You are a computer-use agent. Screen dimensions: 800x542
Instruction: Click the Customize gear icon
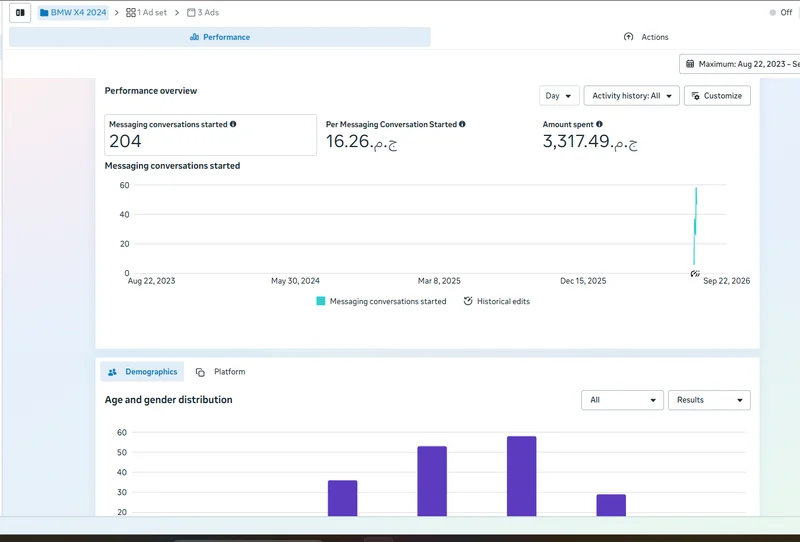click(x=695, y=96)
